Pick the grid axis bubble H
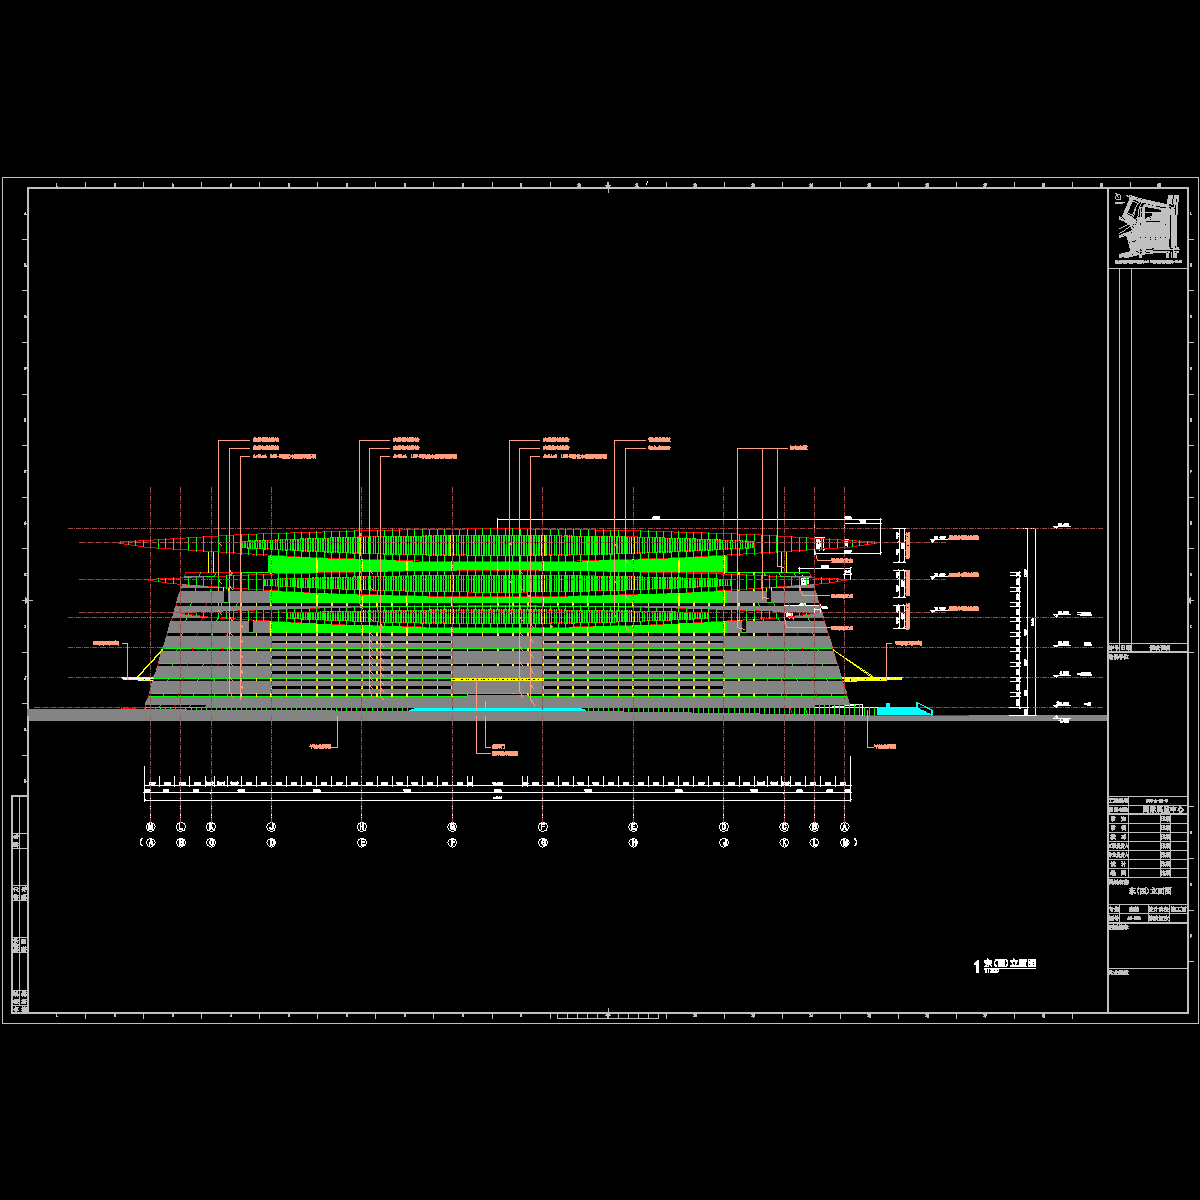The image size is (1200, 1200). tap(362, 827)
